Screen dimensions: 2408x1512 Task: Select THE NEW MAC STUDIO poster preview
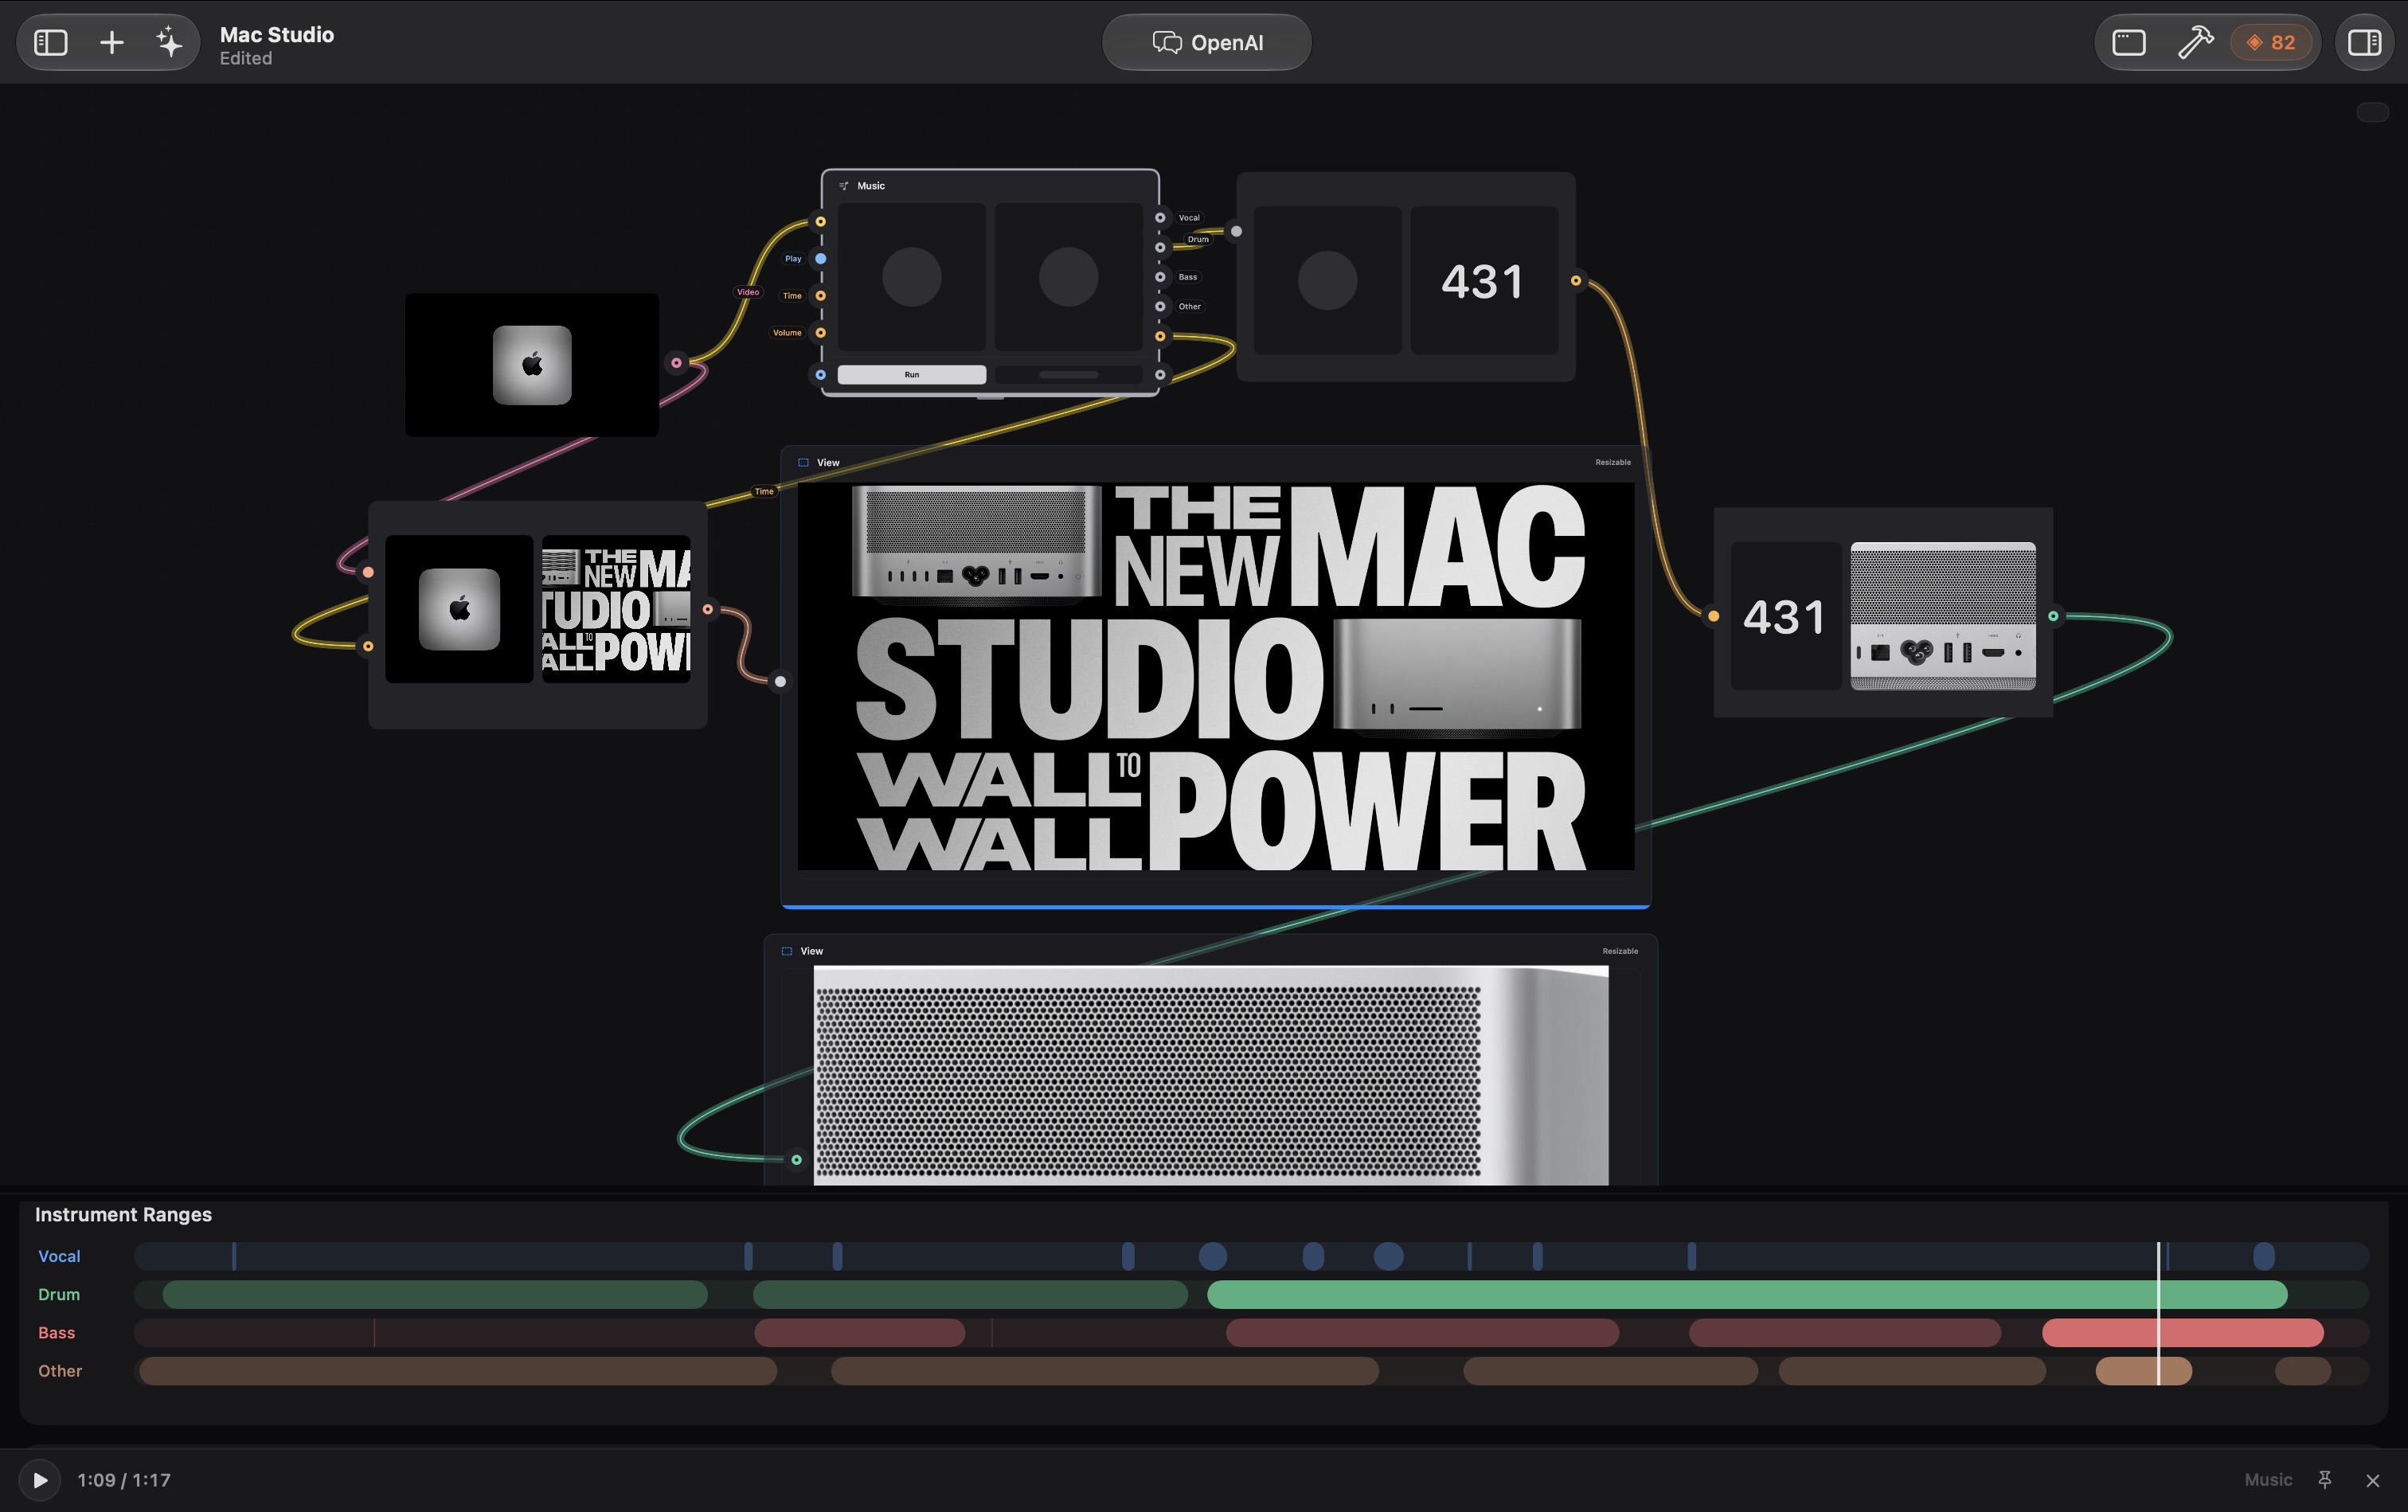point(1215,677)
